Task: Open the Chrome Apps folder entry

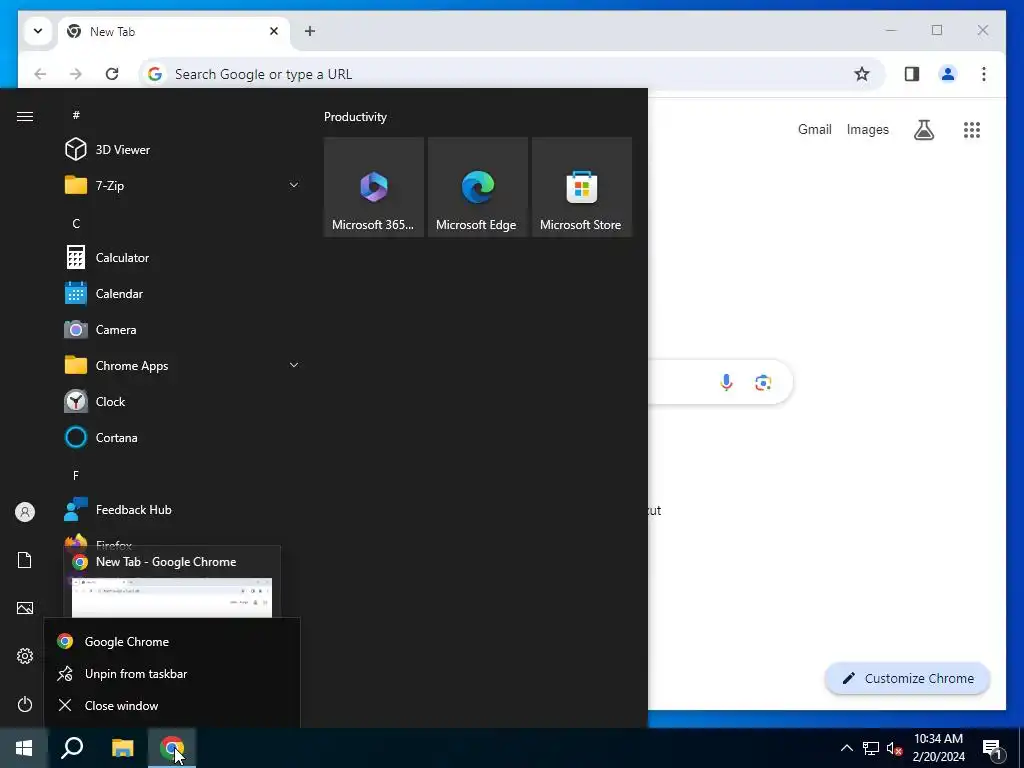Action: [132, 365]
